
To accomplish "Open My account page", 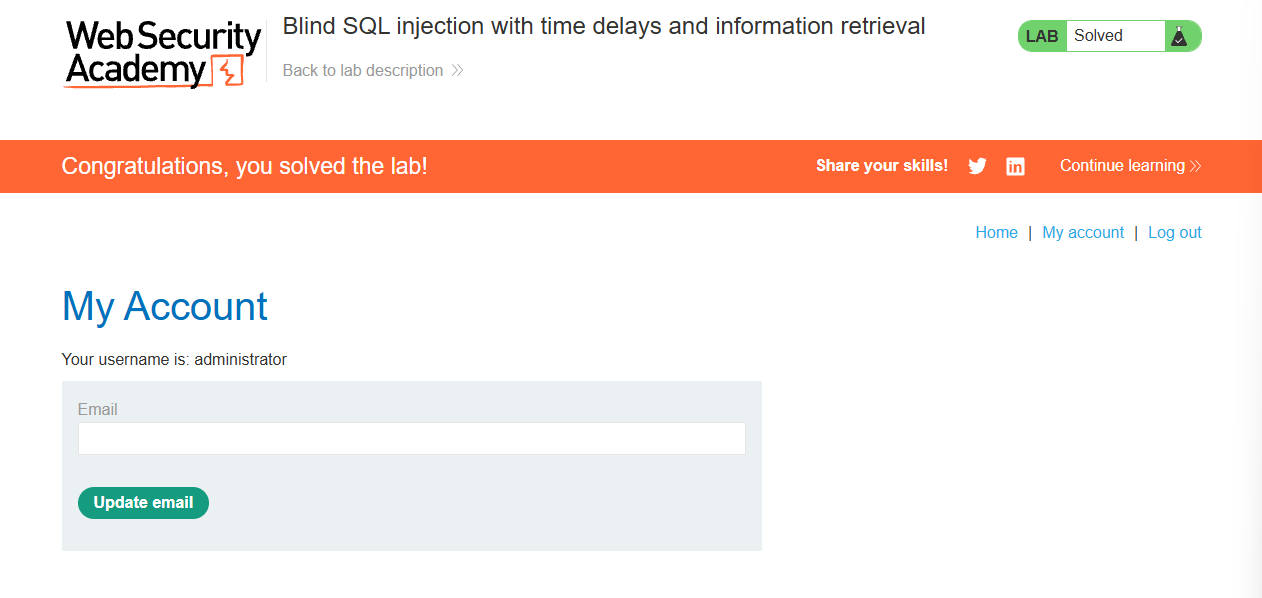I will pyautogui.click(x=1083, y=232).
